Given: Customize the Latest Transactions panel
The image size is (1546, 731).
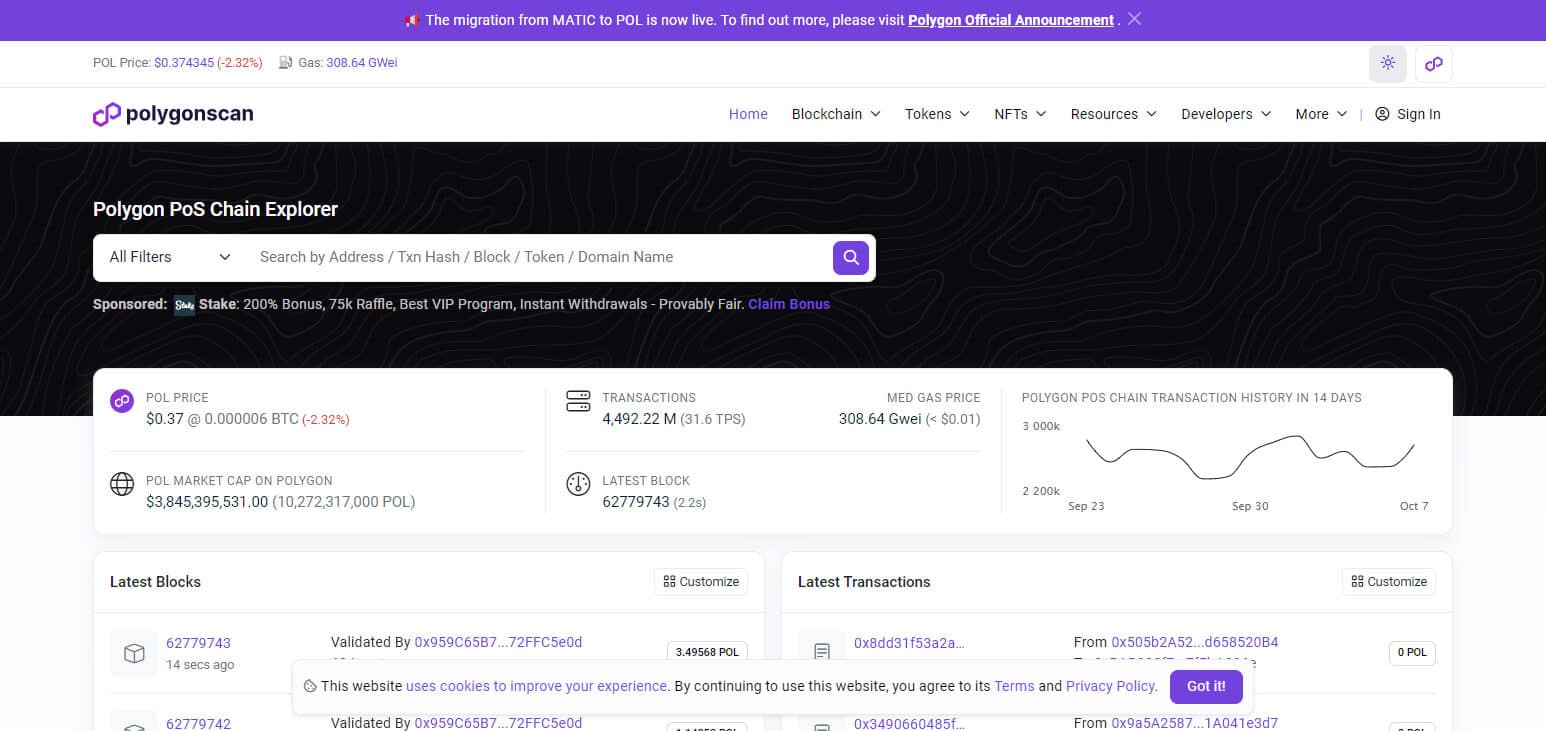Looking at the screenshot, I should 1389,582.
